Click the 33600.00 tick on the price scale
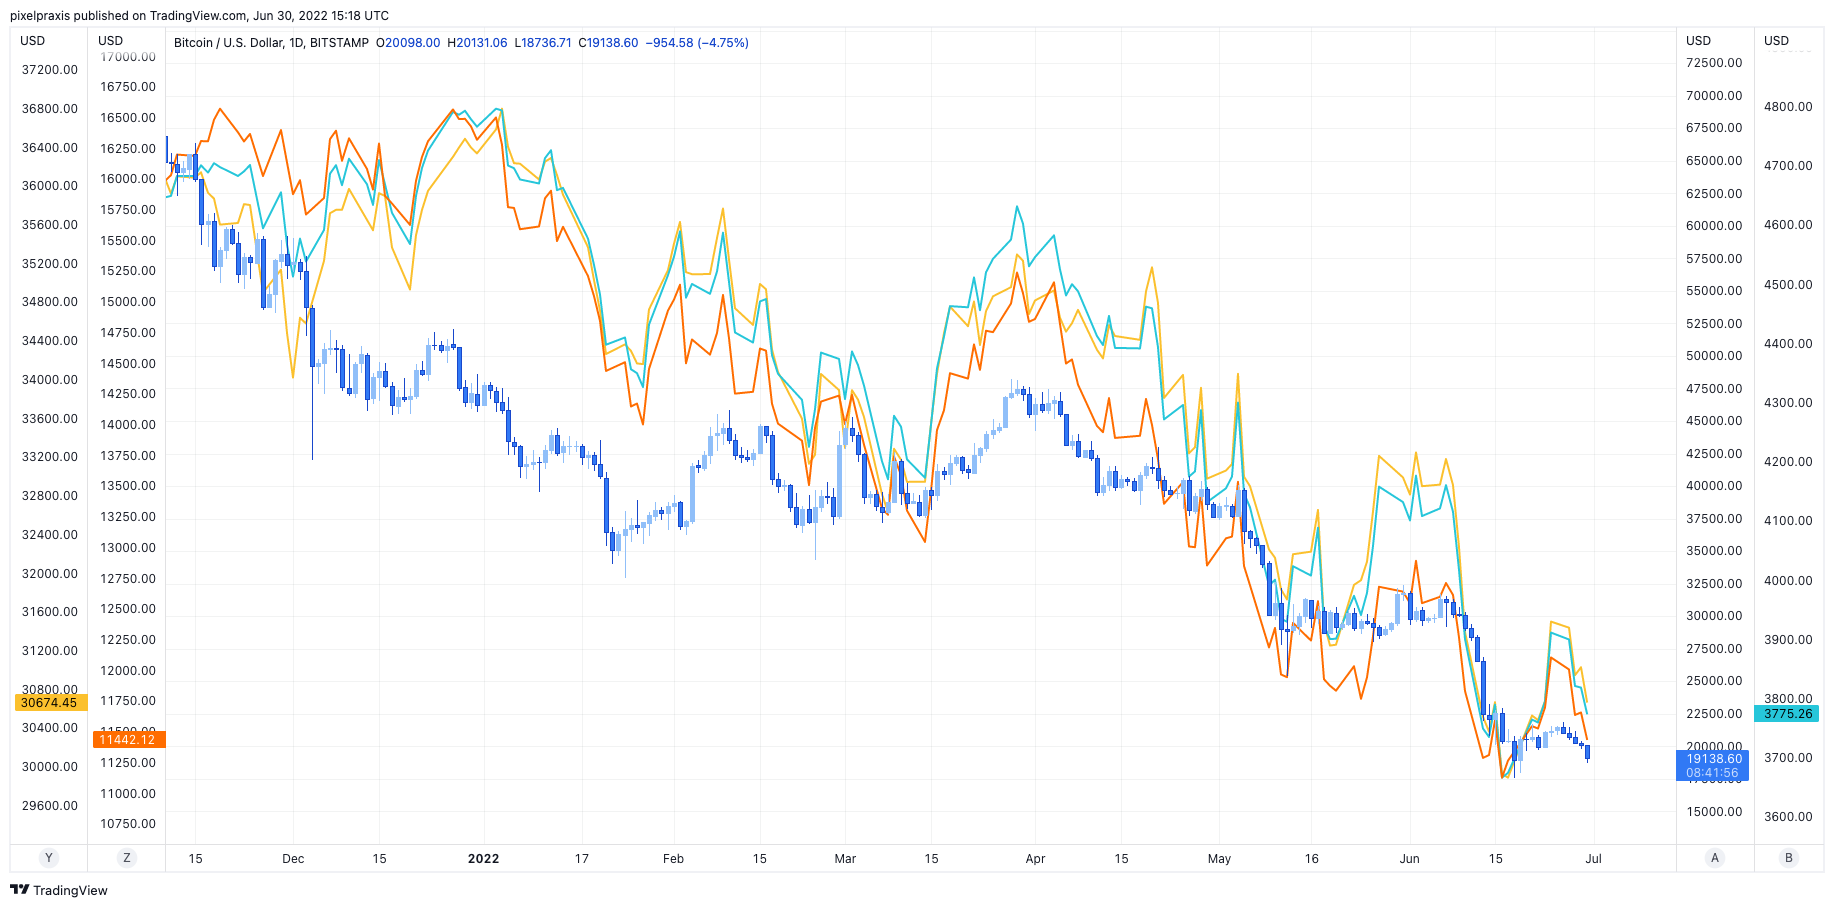 point(50,419)
